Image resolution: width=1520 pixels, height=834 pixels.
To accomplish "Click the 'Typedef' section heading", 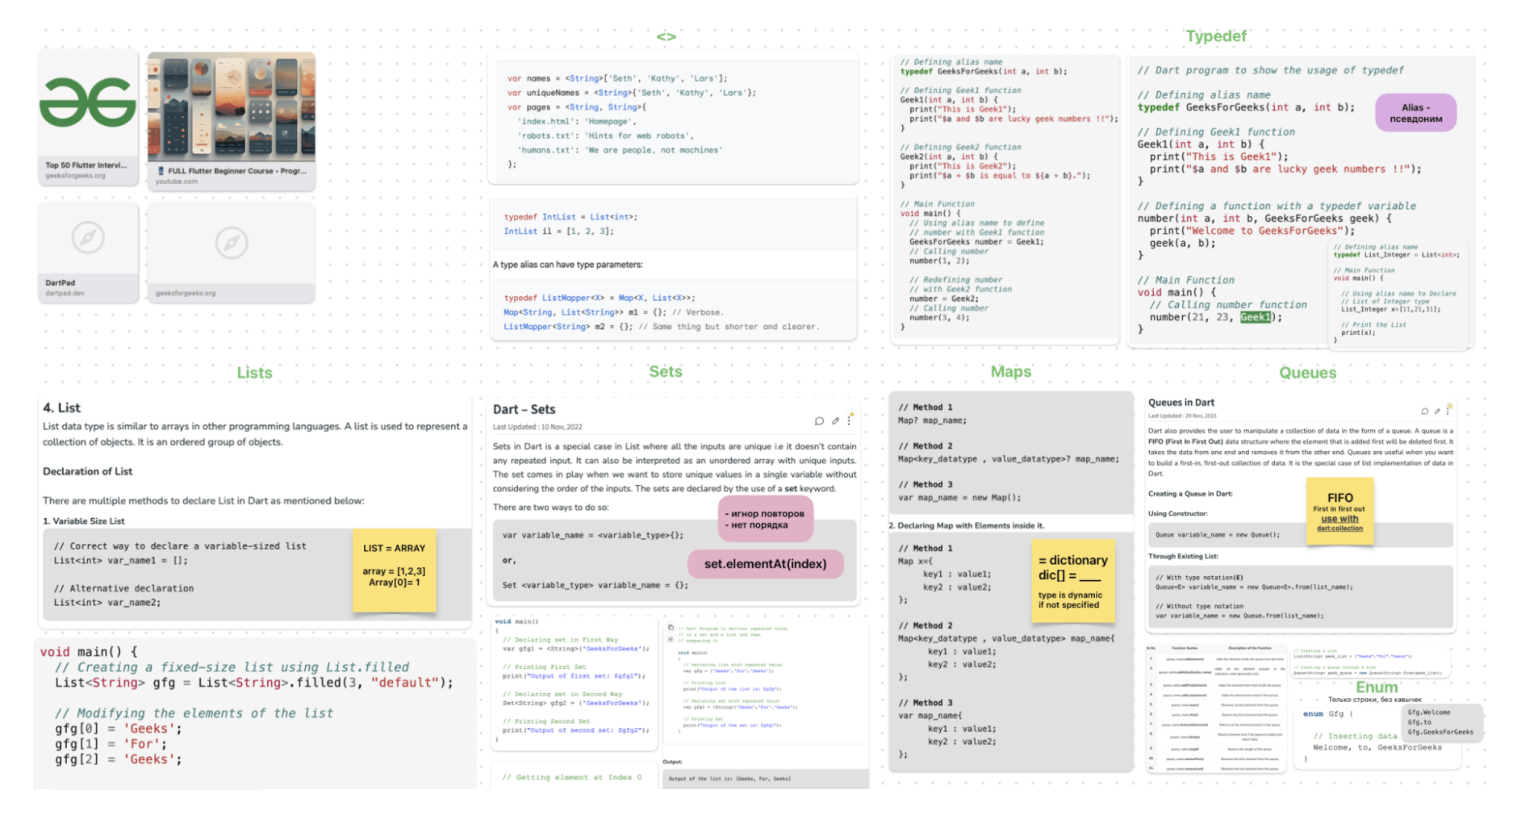I will [x=1216, y=36].
